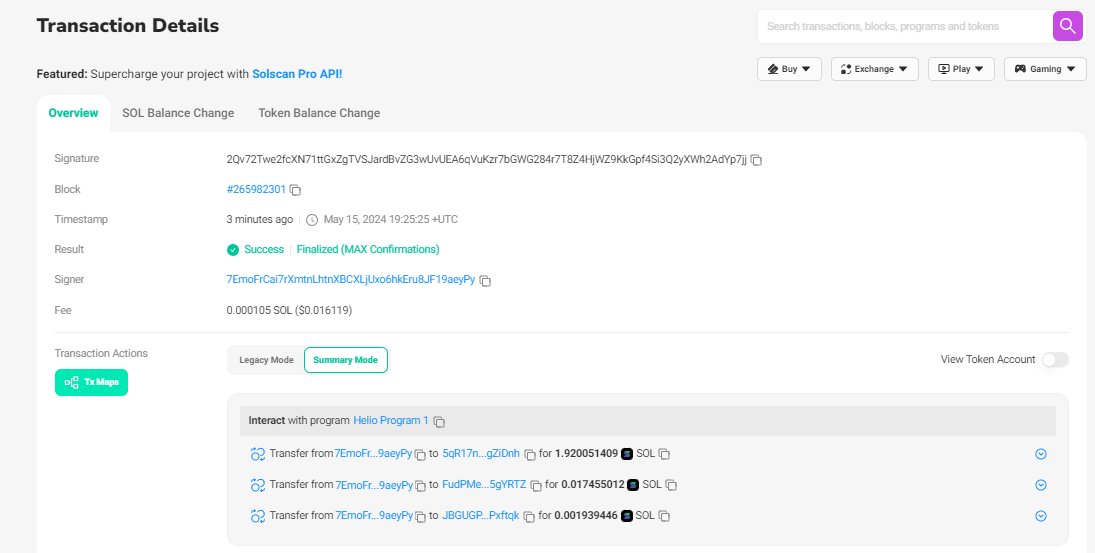Viewport: 1095px width, 553px height.
Task: Copy recipient 5qR17n...gZiDnh address
Action: (x=530, y=455)
